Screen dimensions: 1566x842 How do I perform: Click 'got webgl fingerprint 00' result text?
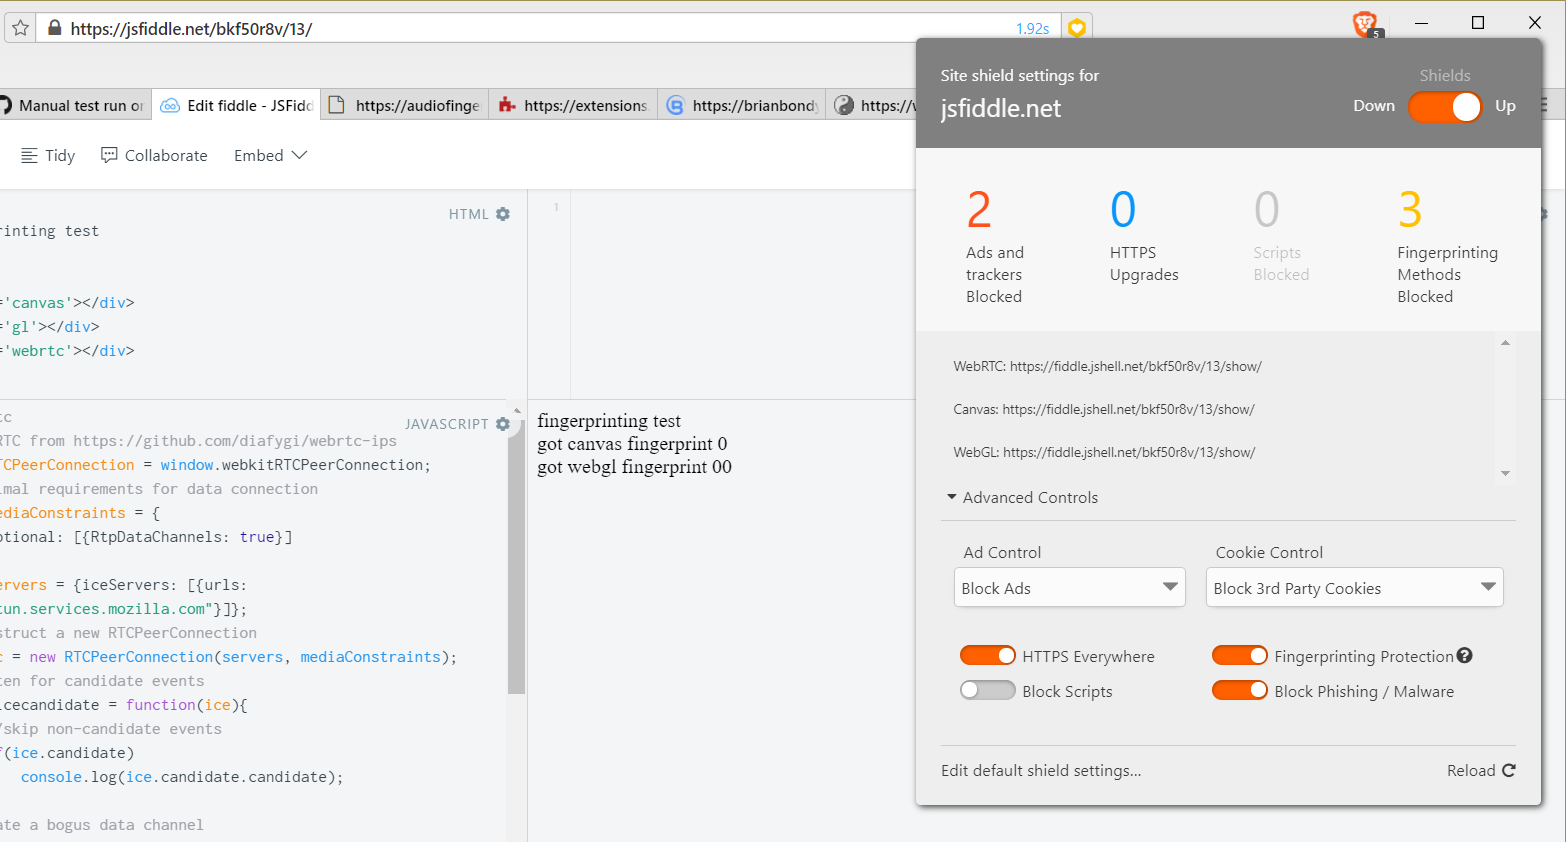tap(634, 467)
